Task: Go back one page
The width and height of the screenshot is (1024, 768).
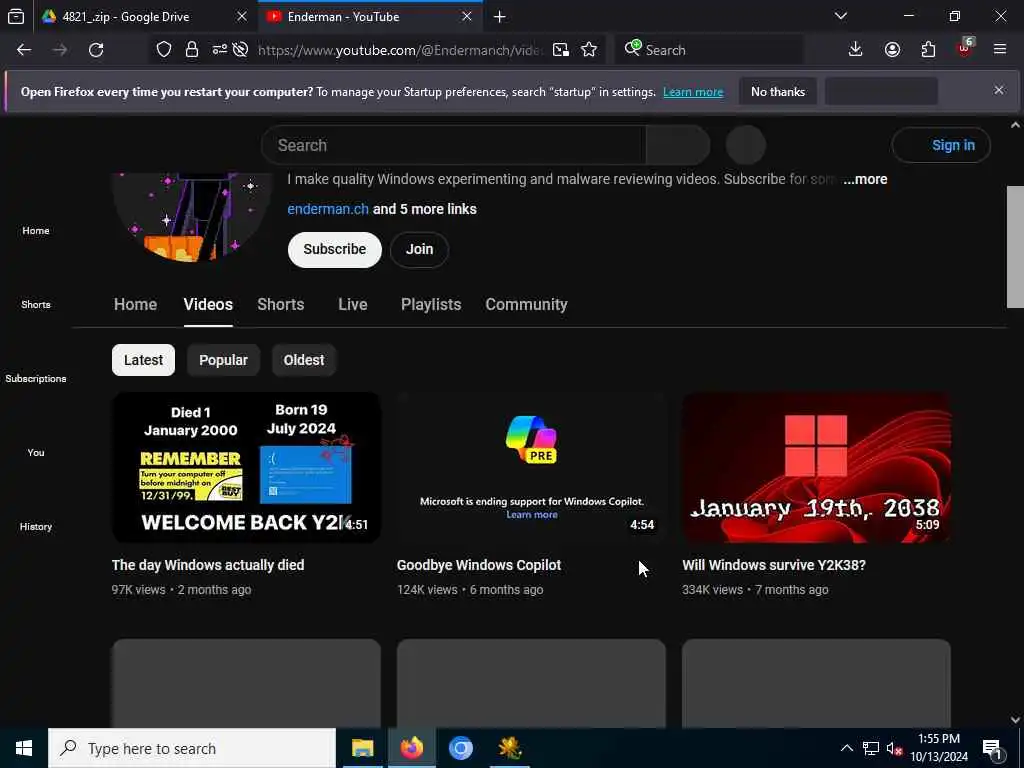Action: (24, 50)
